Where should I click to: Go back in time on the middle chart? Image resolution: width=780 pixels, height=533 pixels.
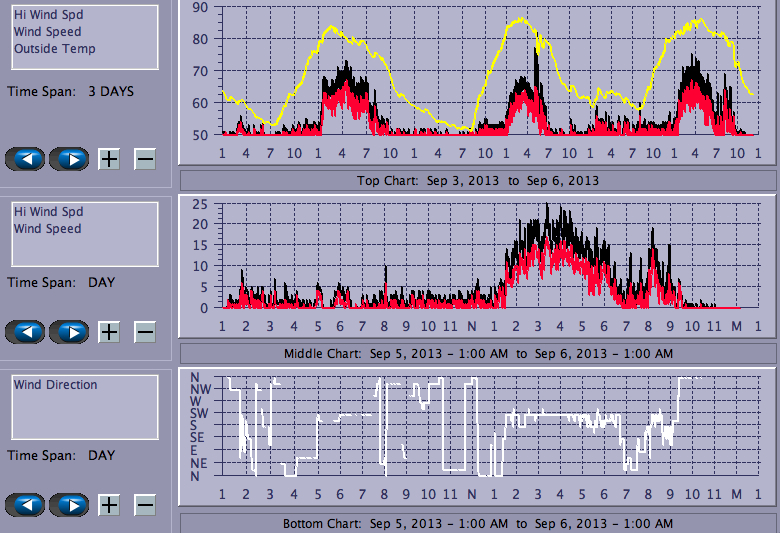click(x=27, y=332)
